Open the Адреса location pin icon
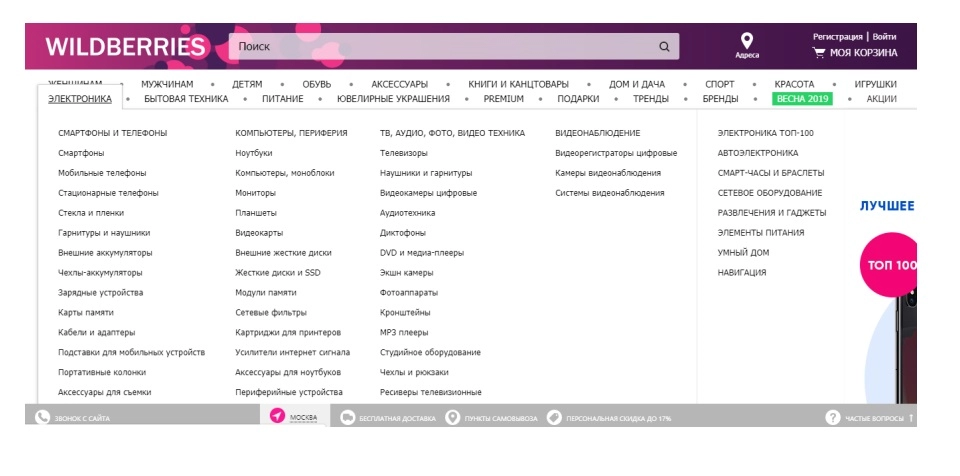The height and width of the screenshot is (476, 960). [746, 41]
